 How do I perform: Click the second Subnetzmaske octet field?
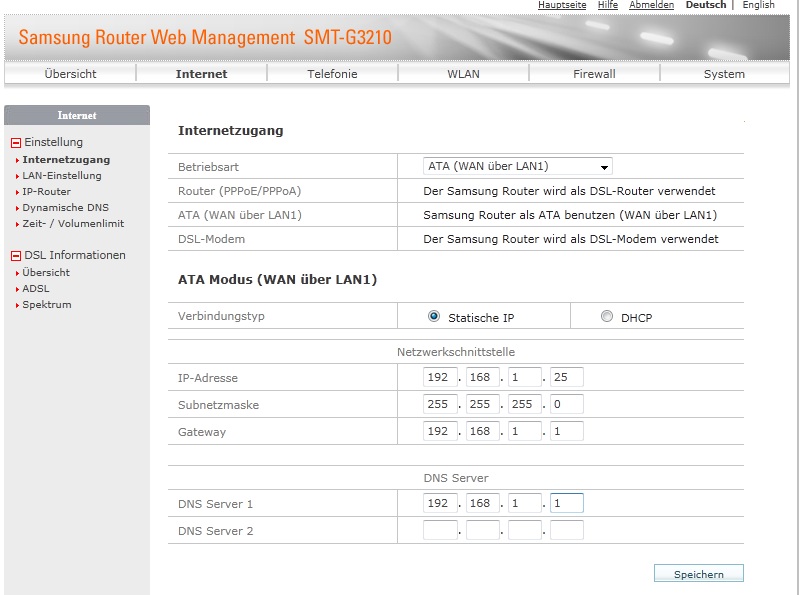click(482, 404)
